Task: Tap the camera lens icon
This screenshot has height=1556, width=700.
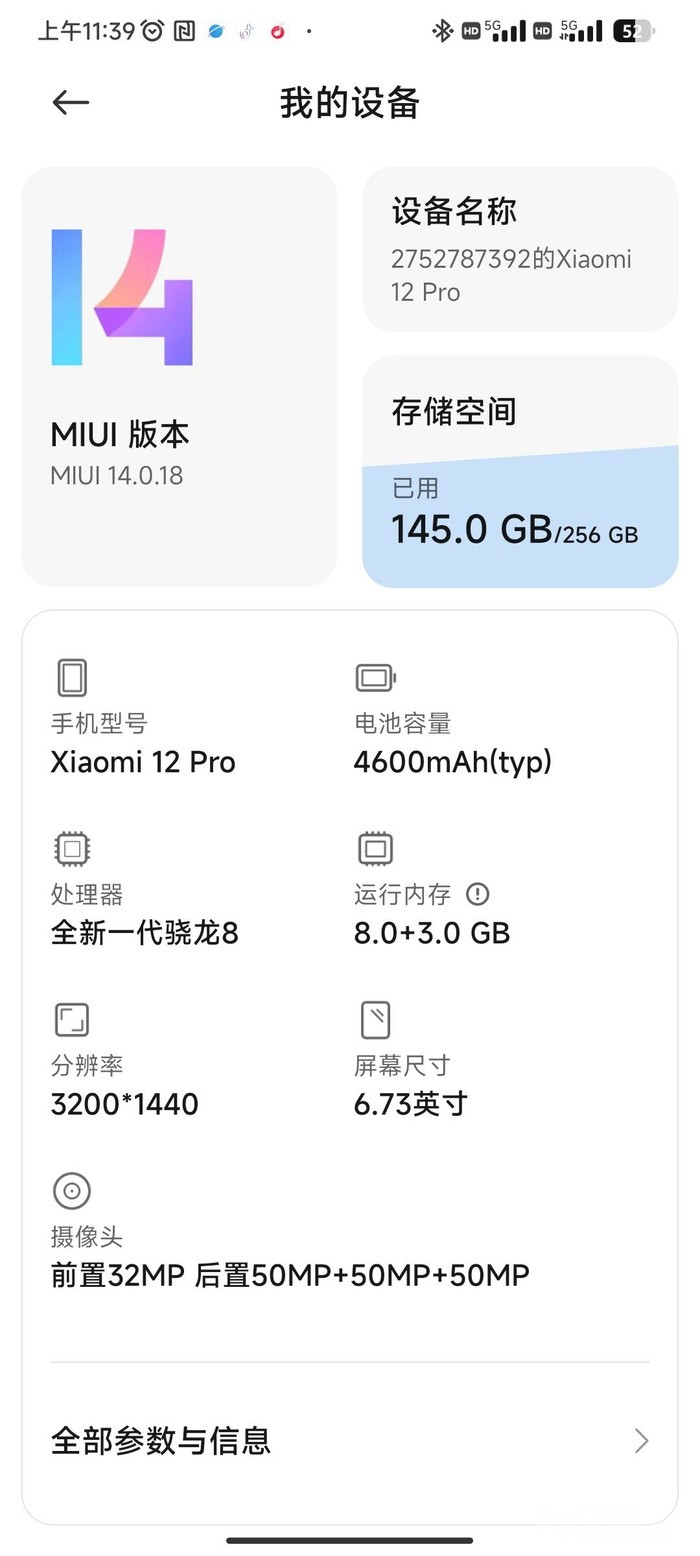Action: (x=72, y=1191)
